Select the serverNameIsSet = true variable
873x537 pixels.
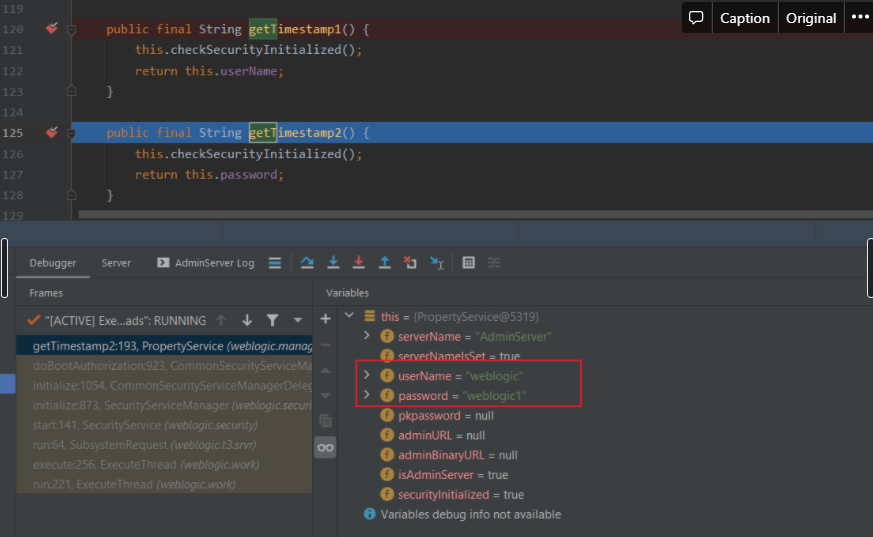tap(450, 356)
